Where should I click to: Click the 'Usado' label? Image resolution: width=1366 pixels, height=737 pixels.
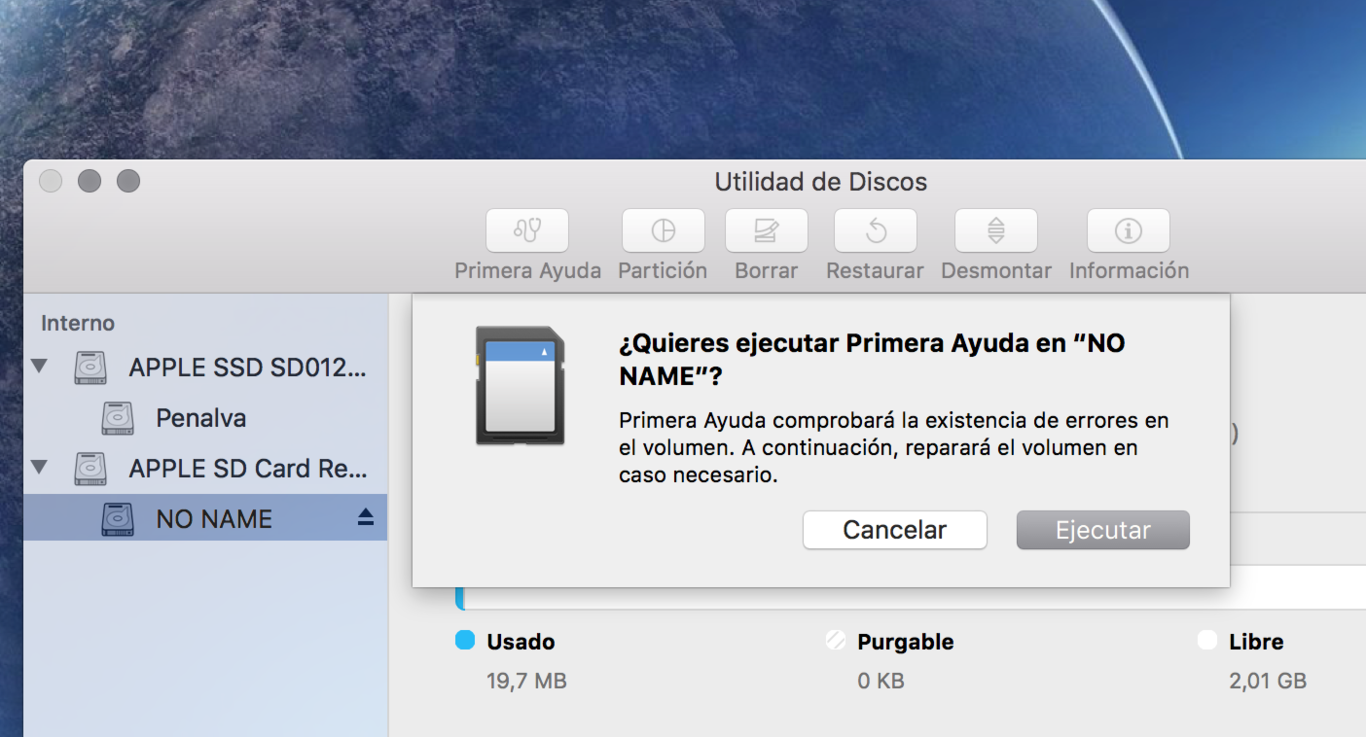point(521,642)
